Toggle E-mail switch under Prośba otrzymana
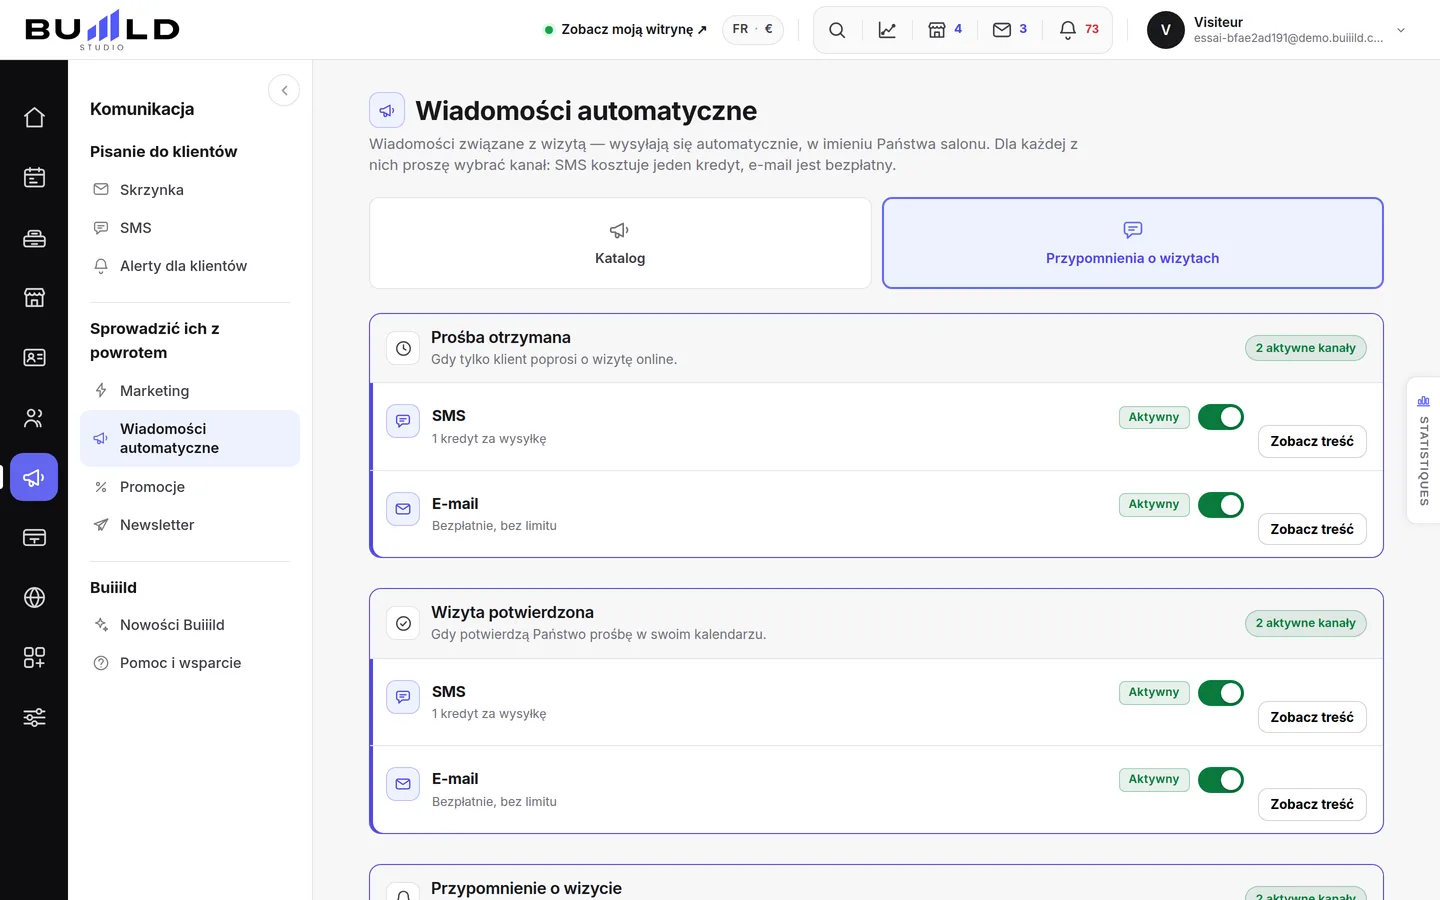 pos(1221,505)
